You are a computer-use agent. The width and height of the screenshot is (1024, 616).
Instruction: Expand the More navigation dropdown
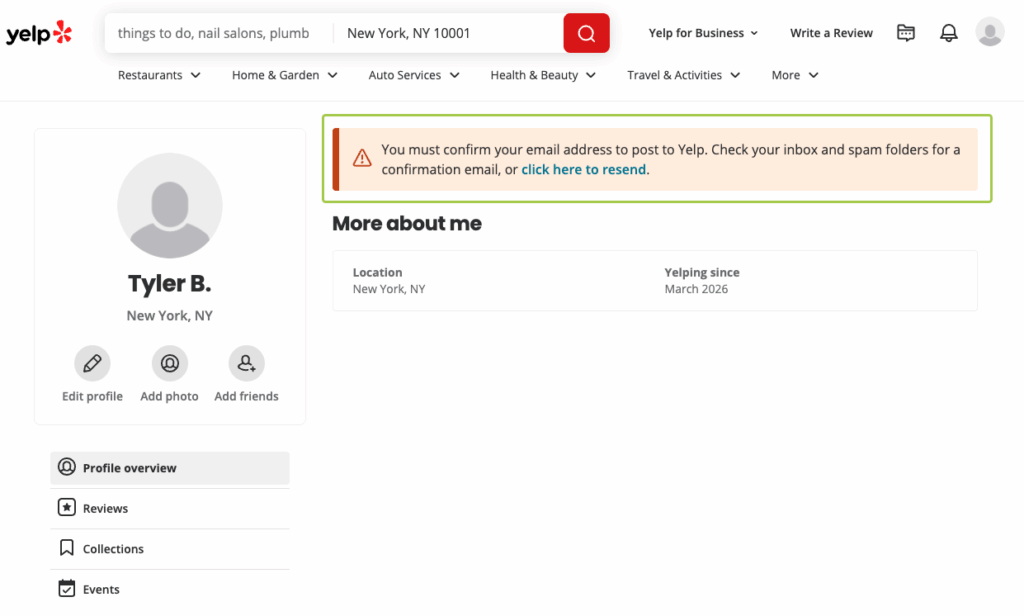click(794, 74)
